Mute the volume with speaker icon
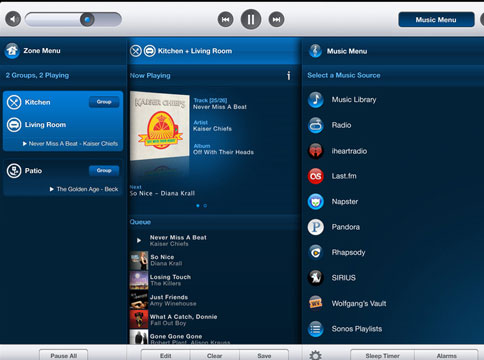The image size is (484, 360). click(13, 19)
